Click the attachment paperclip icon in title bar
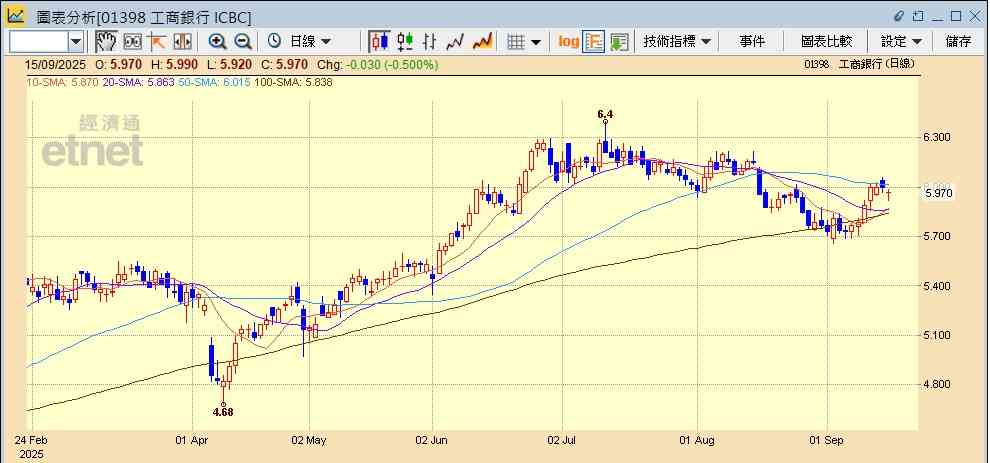This screenshot has height=463, width=990. click(900, 16)
